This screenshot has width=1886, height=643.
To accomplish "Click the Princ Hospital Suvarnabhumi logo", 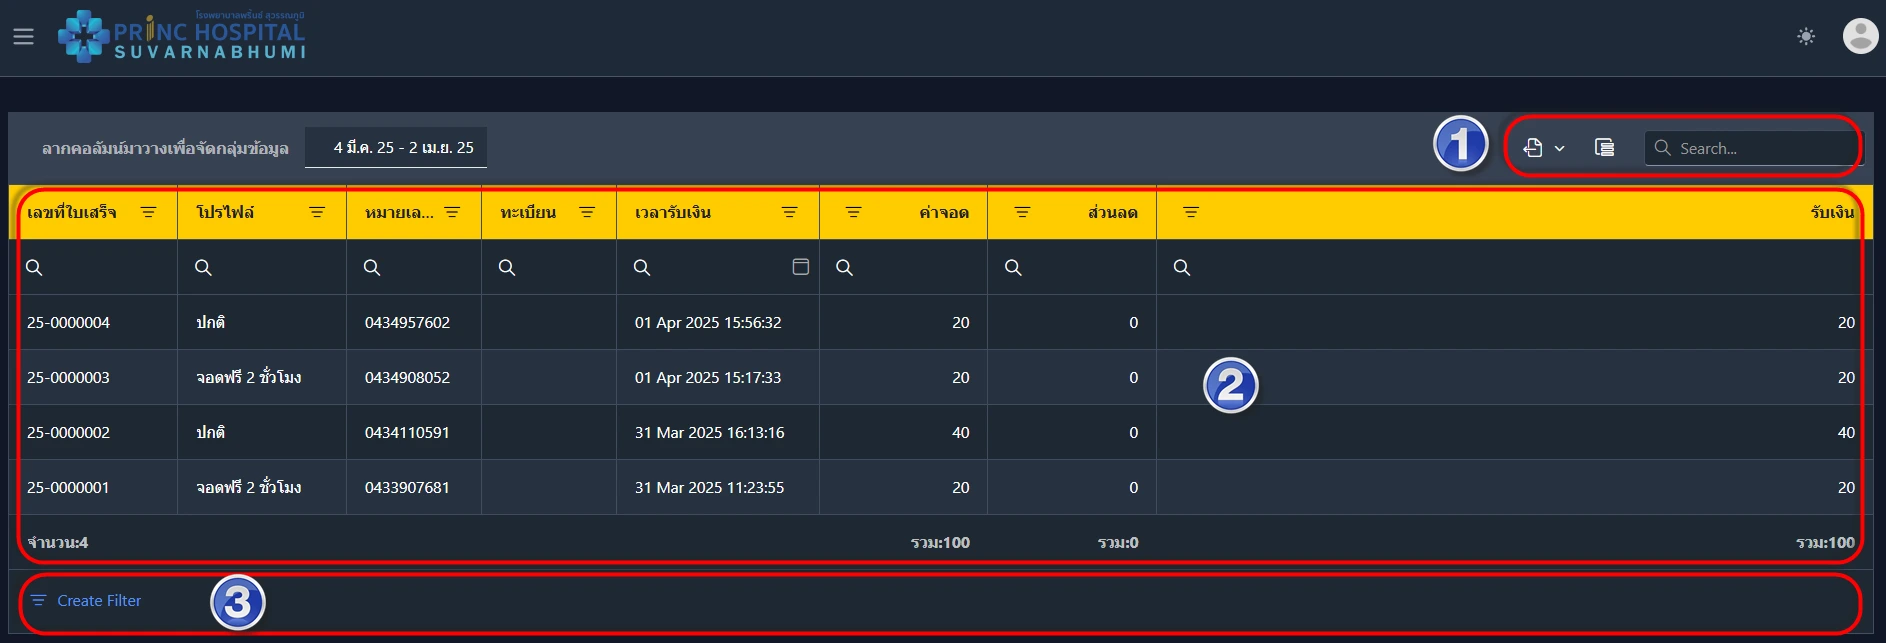I will point(182,37).
